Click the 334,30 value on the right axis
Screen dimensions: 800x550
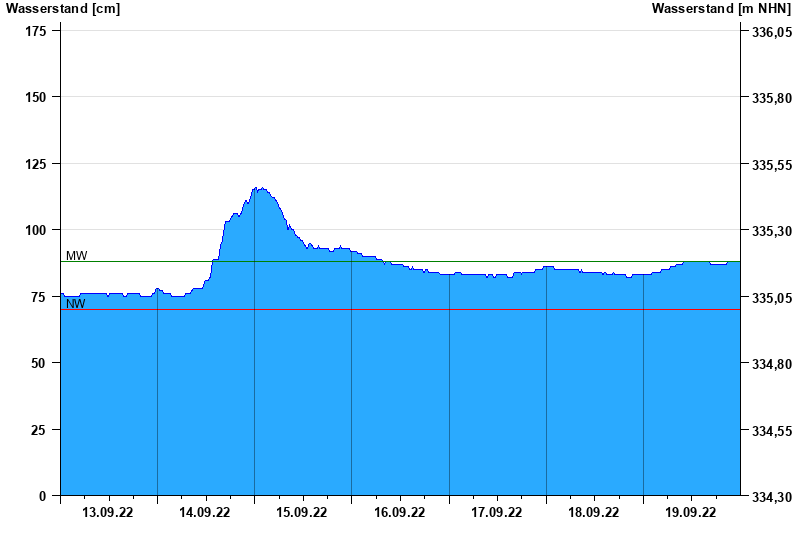[771, 497]
